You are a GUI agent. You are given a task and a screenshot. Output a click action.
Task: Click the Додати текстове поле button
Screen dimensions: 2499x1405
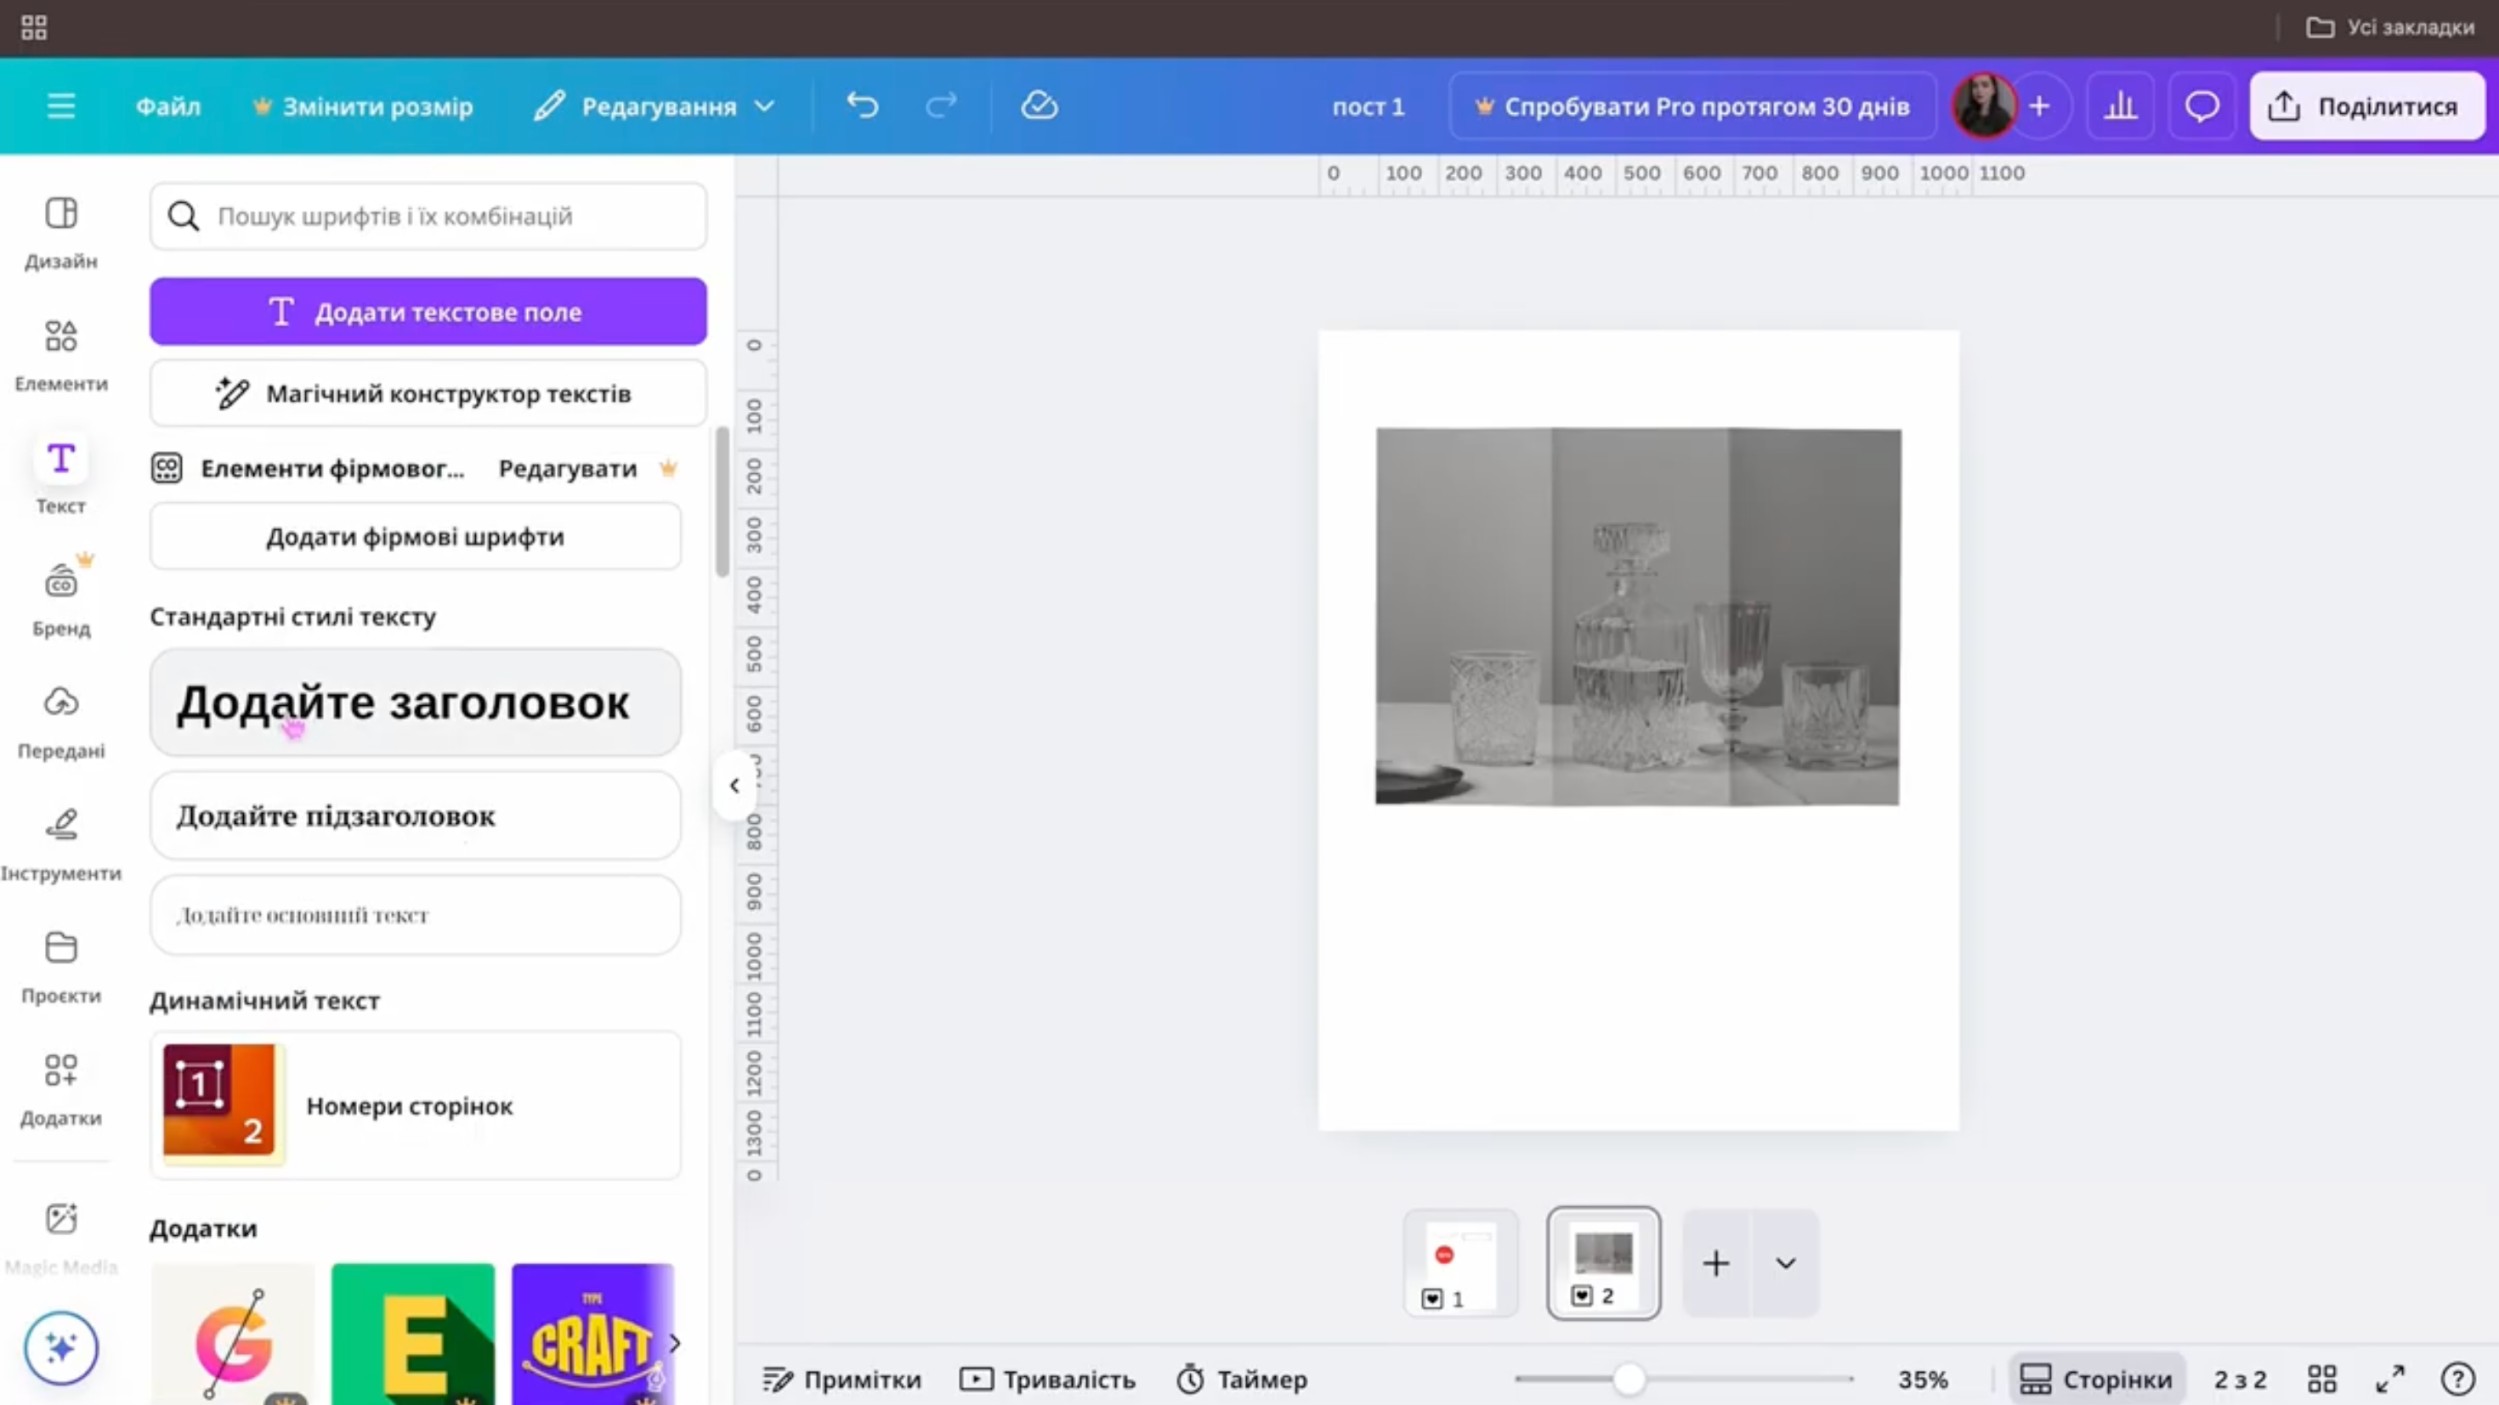(428, 312)
